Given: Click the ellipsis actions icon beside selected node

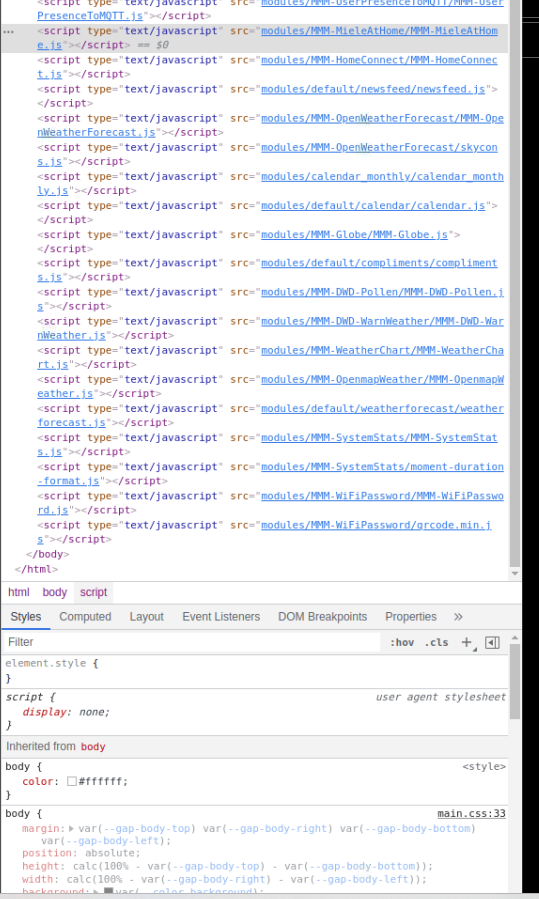Looking at the screenshot, I should (x=8, y=32).
